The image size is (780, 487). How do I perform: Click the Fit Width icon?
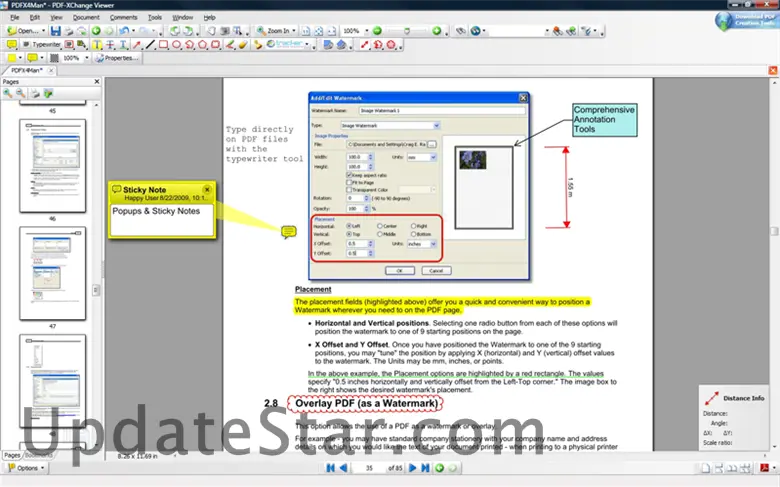pyautogui.click(x=332, y=31)
